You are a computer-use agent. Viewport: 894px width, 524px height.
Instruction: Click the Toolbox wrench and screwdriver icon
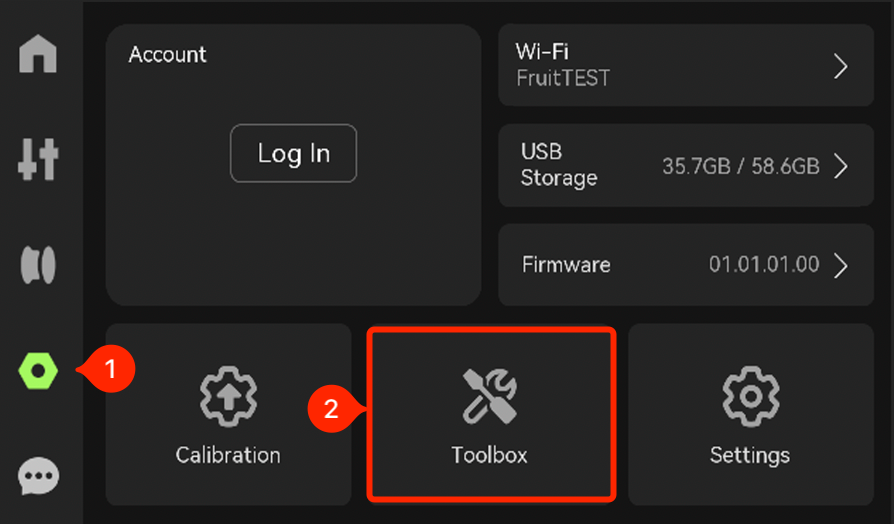coord(490,396)
